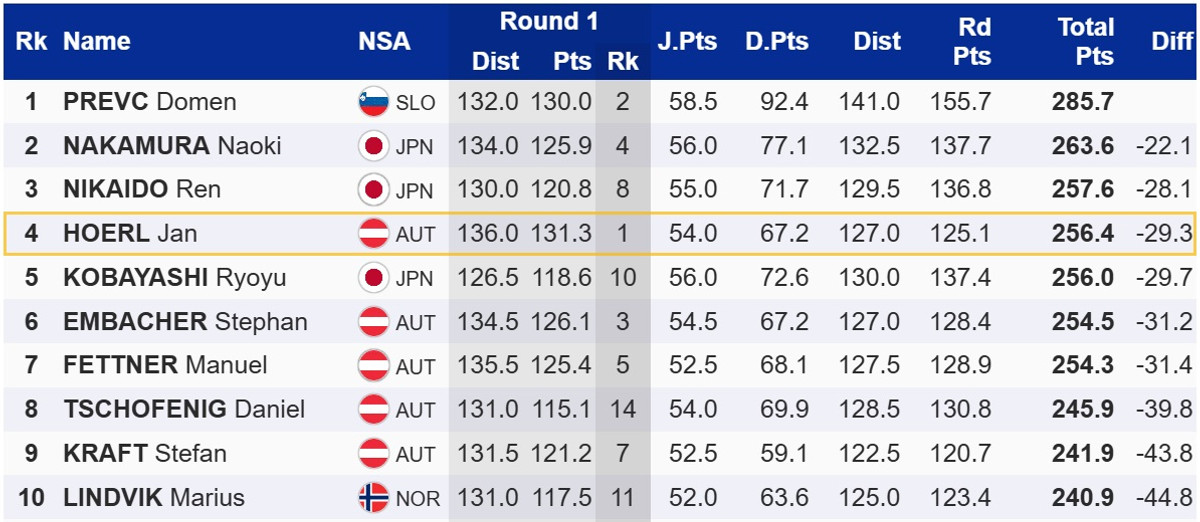
Task: Click Austria flag icon beside Jan Hoerl
Action: click(373, 234)
